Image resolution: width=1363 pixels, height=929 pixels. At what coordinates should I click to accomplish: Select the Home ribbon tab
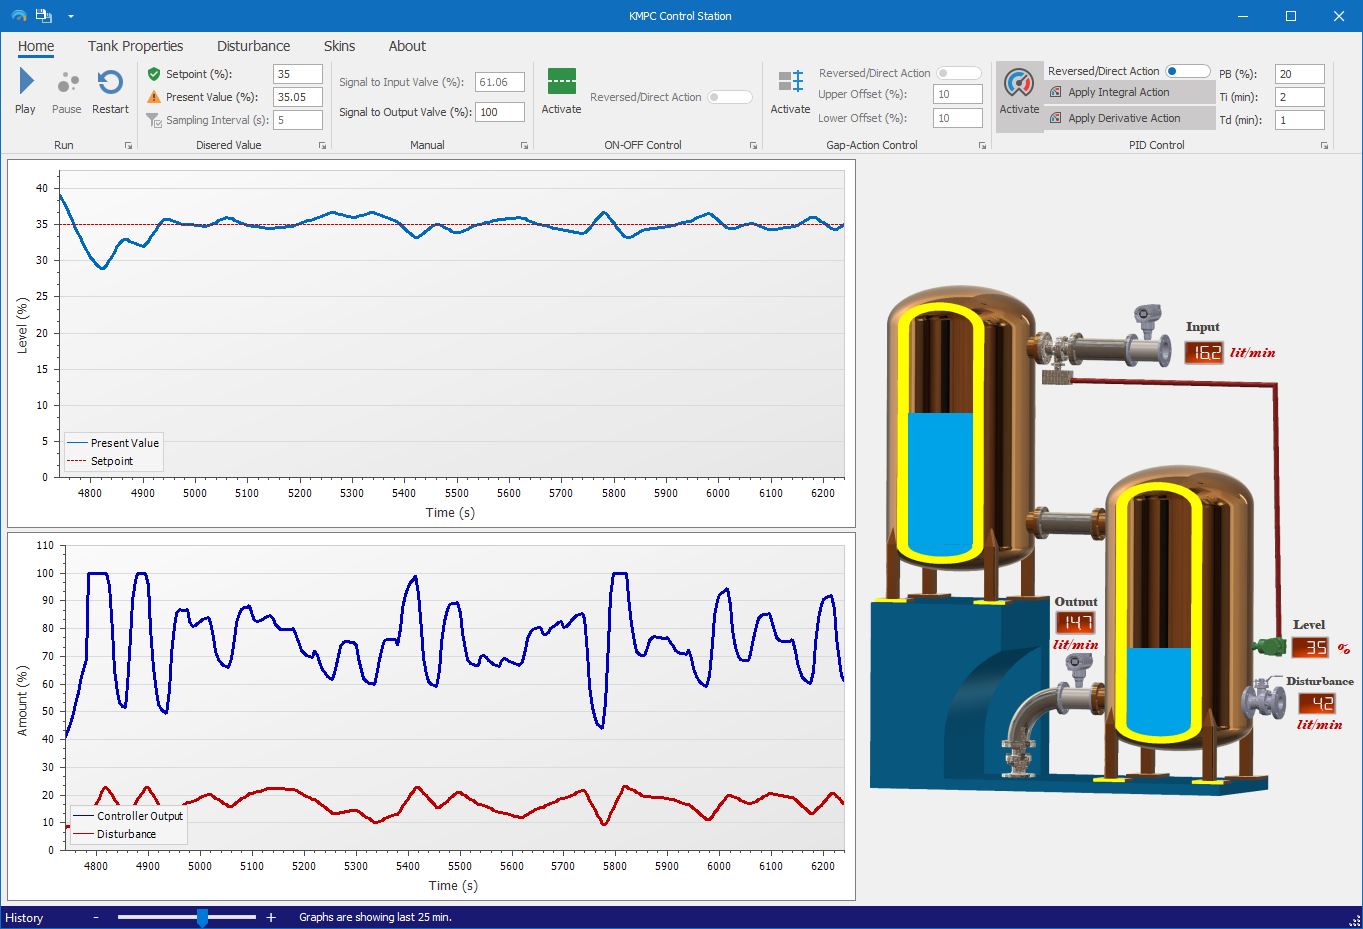pyautogui.click(x=36, y=46)
